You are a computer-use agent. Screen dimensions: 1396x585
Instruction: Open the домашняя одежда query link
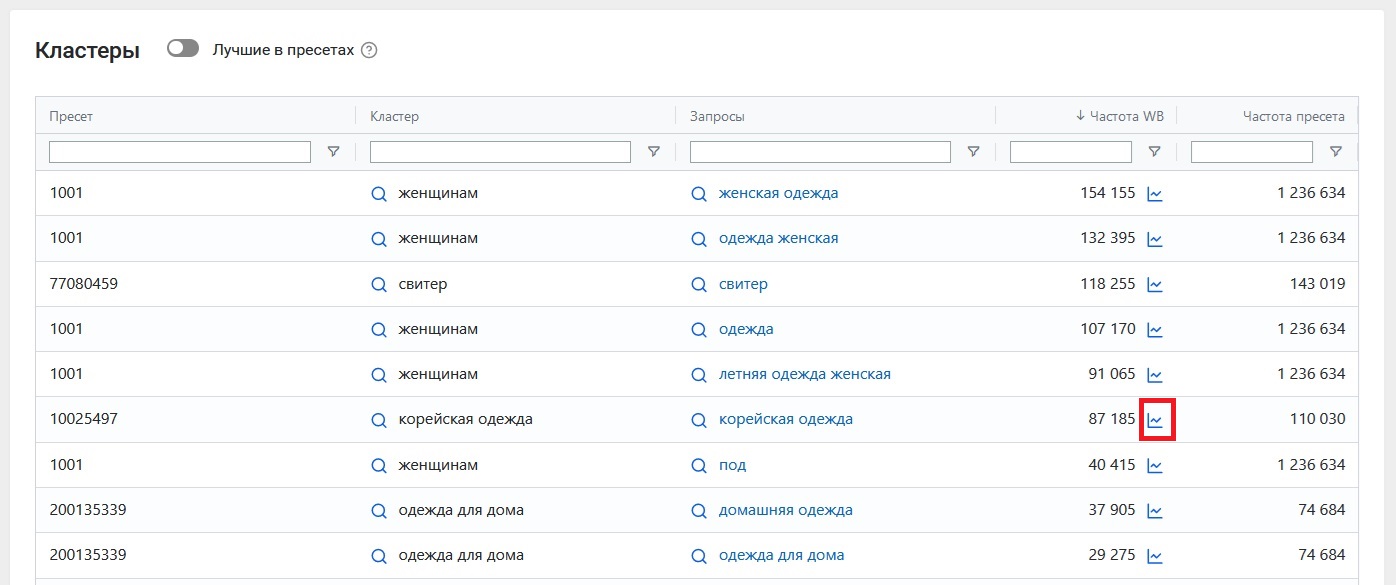785,510
